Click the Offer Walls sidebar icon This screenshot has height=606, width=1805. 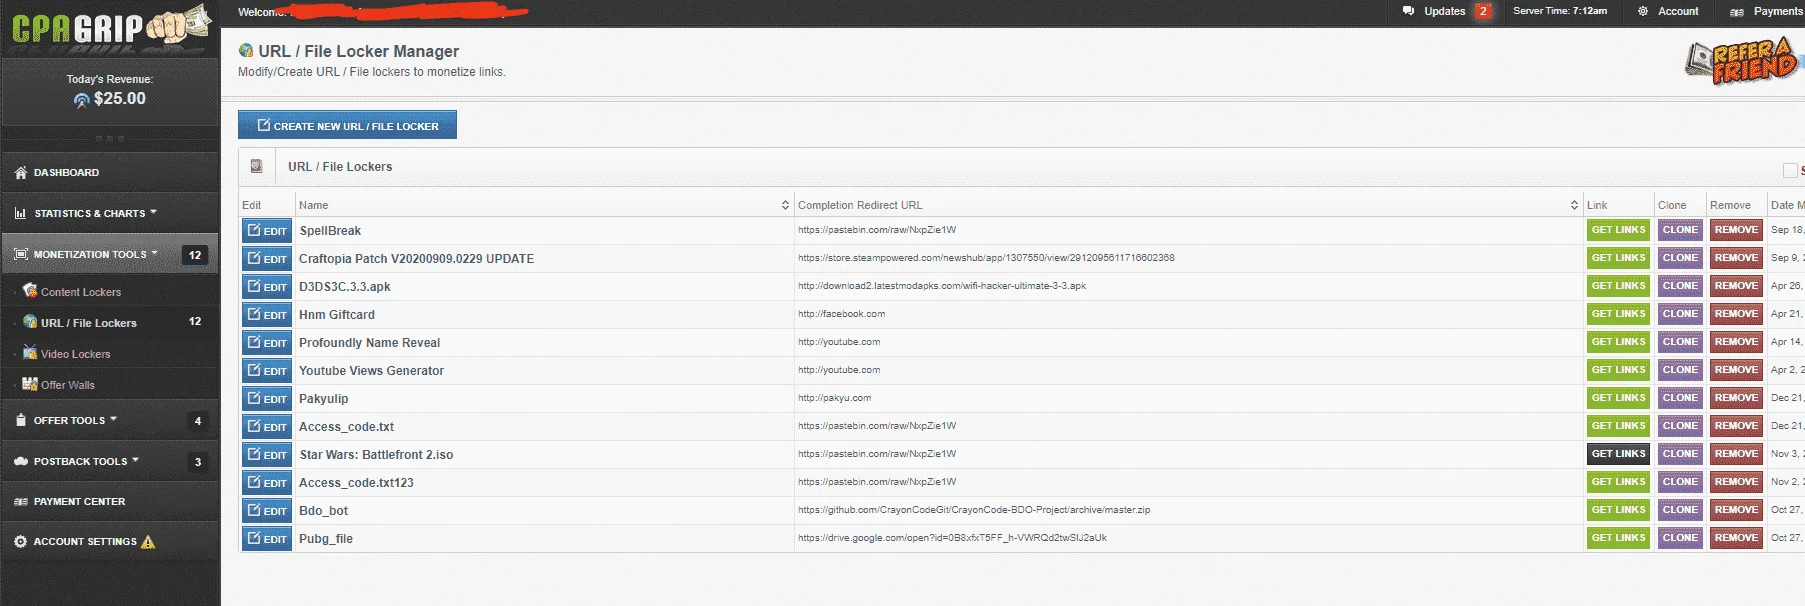(x=30, y=384)
